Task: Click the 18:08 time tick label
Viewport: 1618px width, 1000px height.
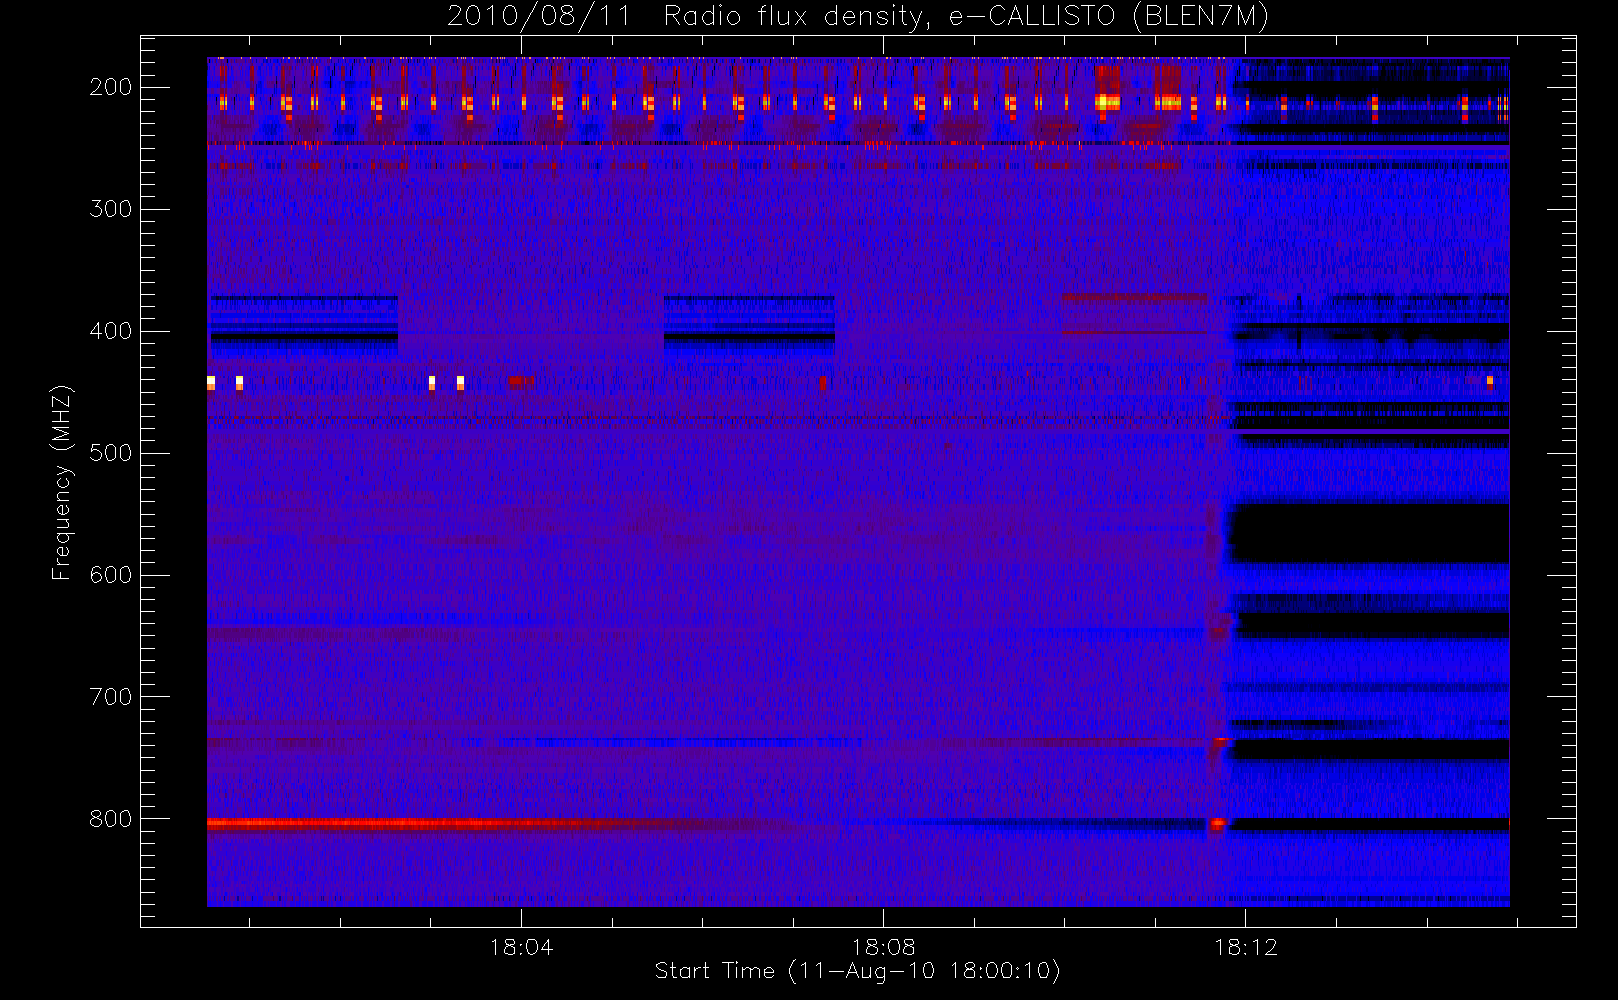Action: 883,947
